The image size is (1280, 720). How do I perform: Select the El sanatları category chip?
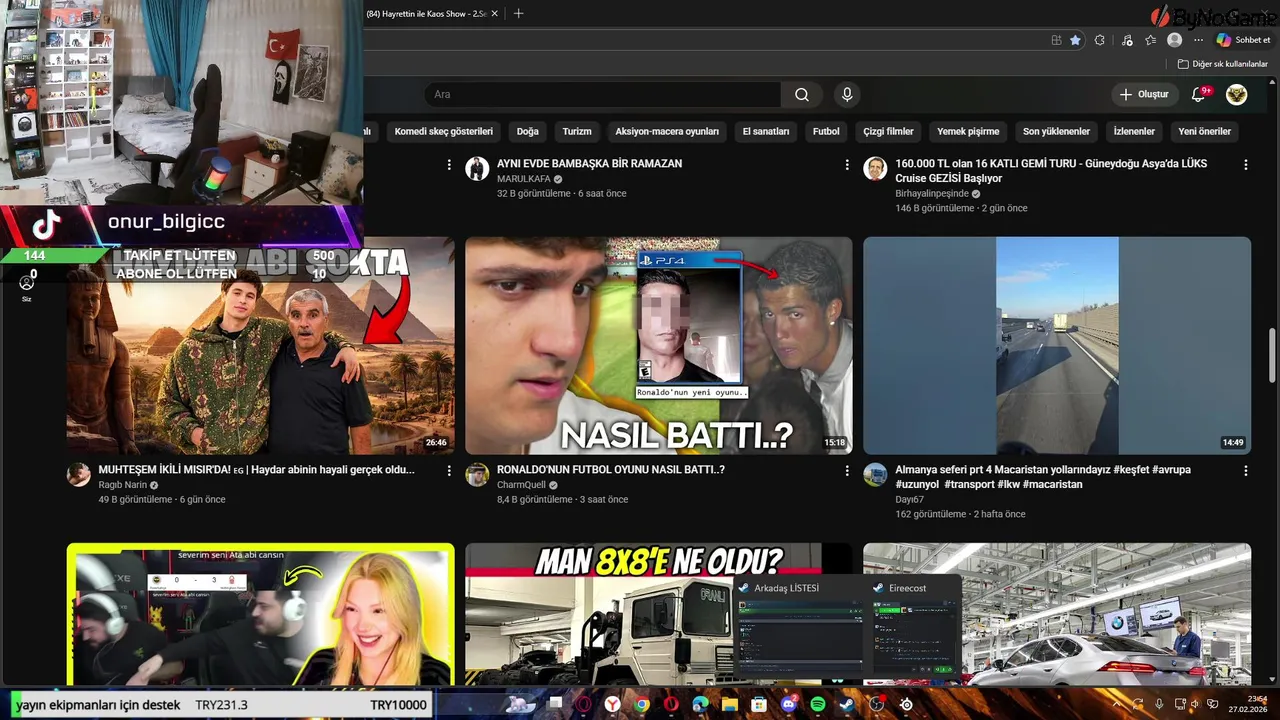[766, 131]
